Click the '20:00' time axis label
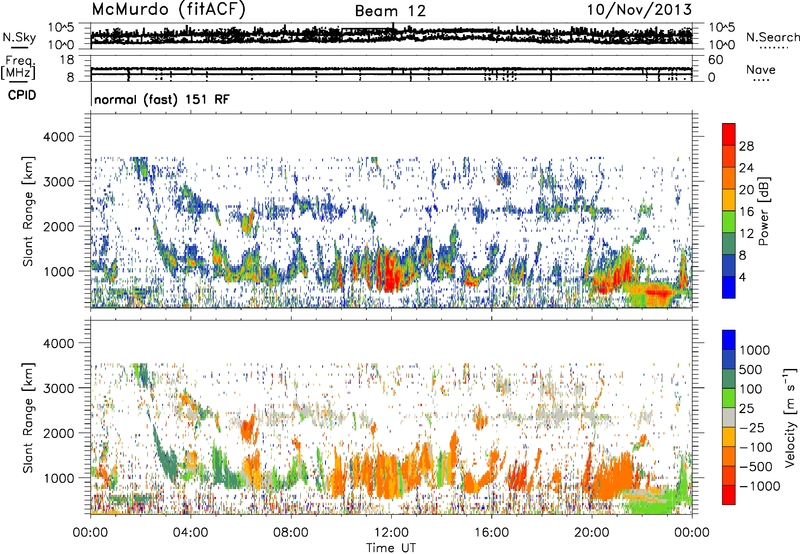This screenshot has width=800, height=554. [591, 532]
